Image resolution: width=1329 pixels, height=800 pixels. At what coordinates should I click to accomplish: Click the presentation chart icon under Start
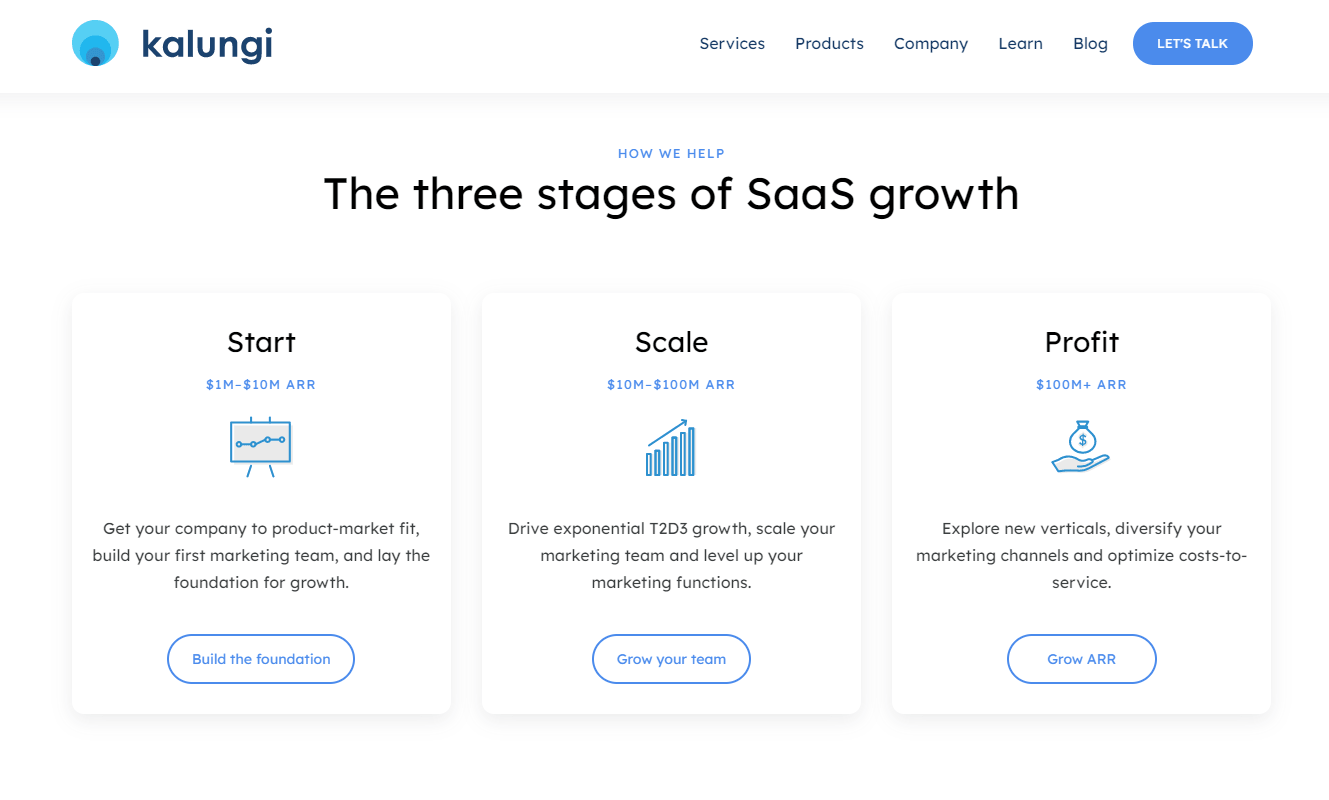pyautogui.click(x=260, y=446)
